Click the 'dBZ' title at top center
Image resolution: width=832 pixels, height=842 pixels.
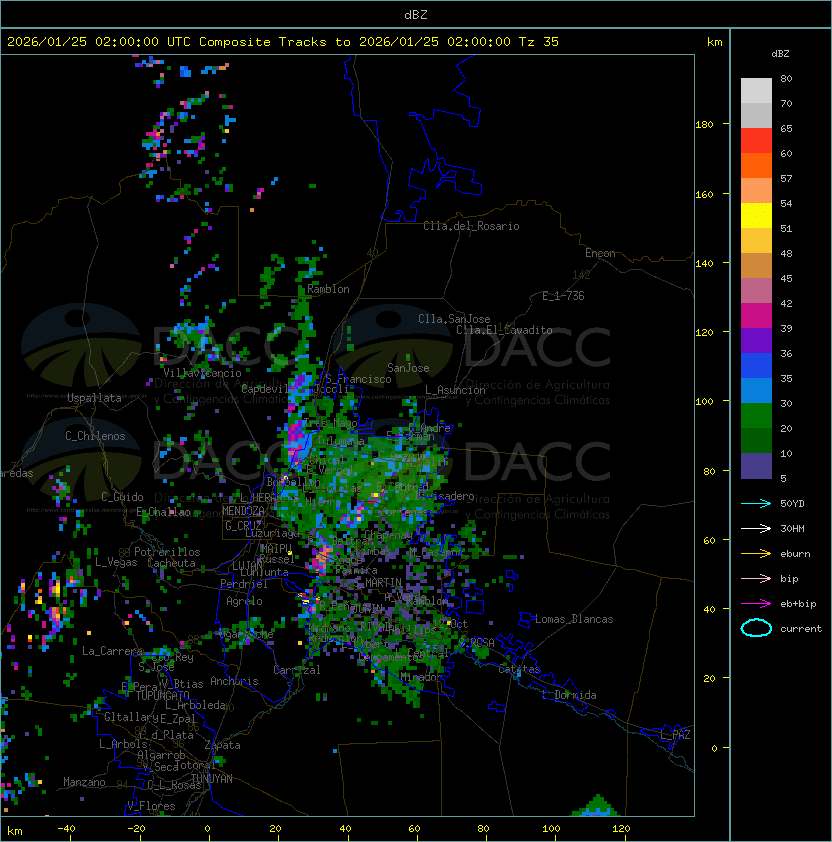[416, 15]
